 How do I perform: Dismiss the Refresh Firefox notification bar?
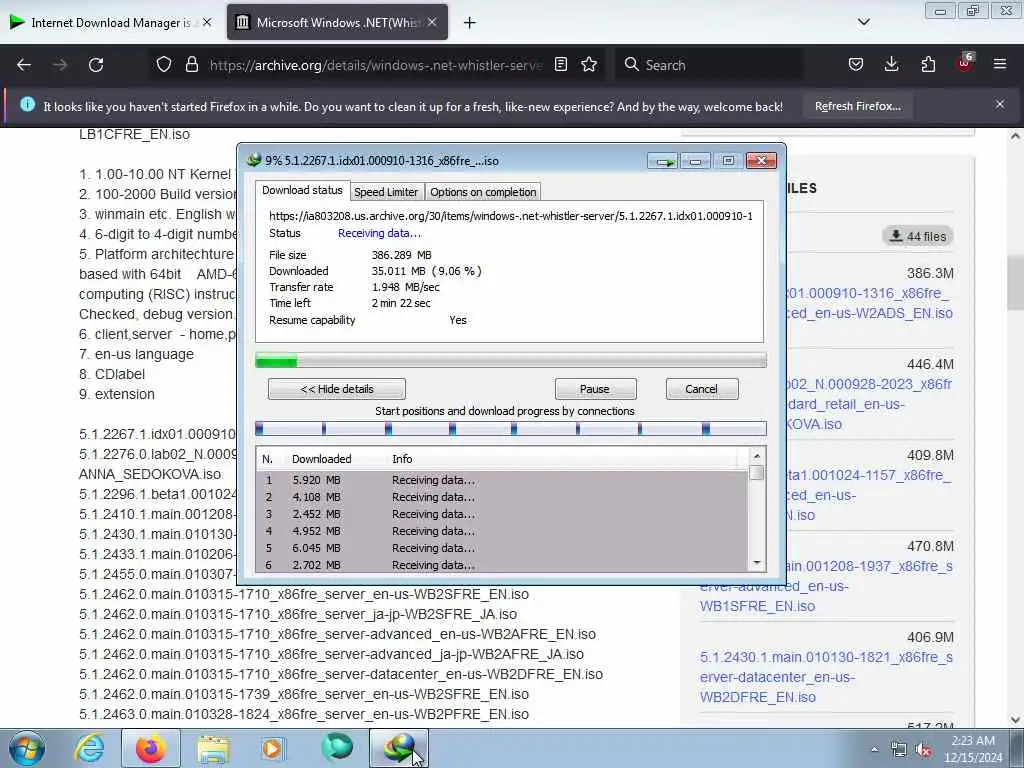point(1000,104)
